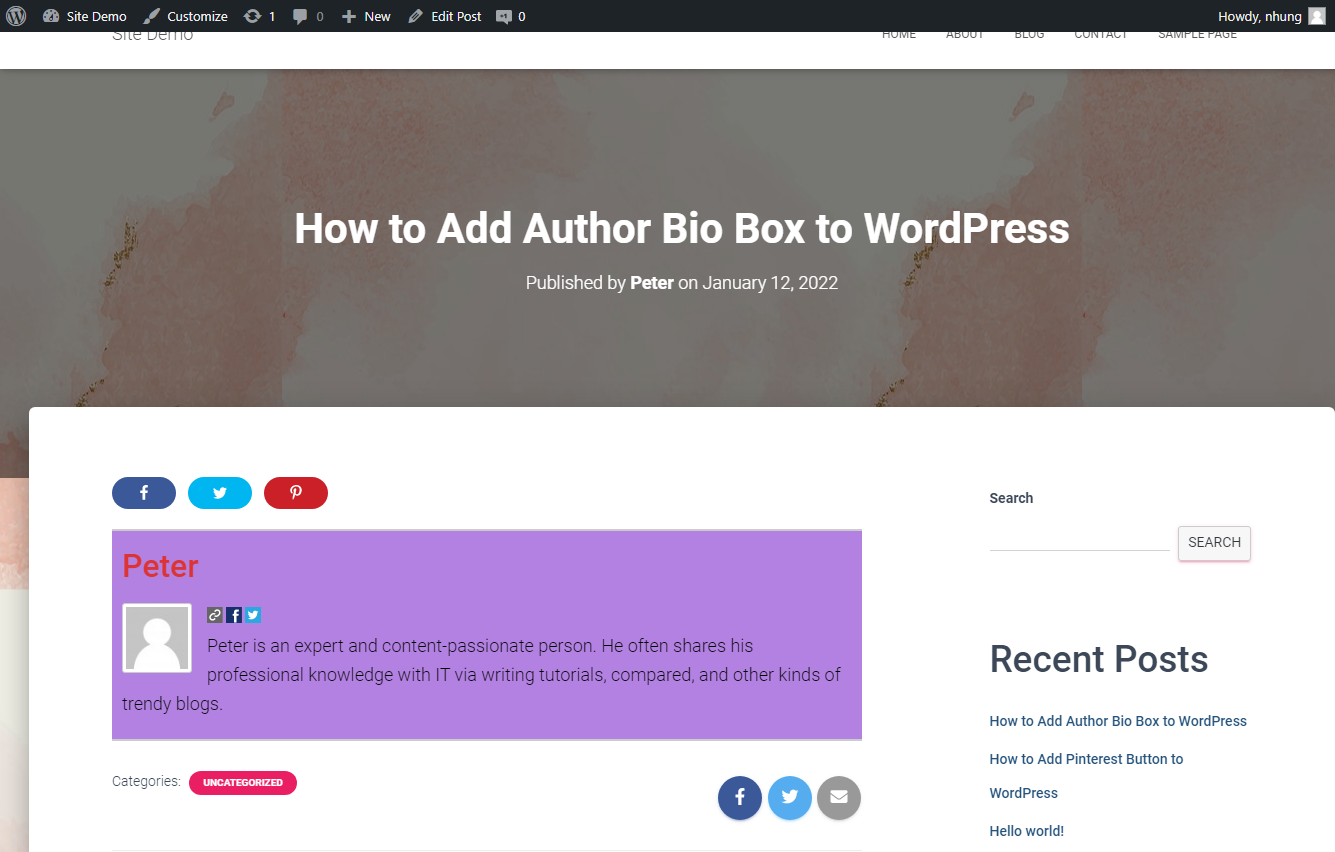The height and width of the screenshot is (852, 1335).
Task: Click the SEARCH button in sidebar
Action: (1214, 543)
